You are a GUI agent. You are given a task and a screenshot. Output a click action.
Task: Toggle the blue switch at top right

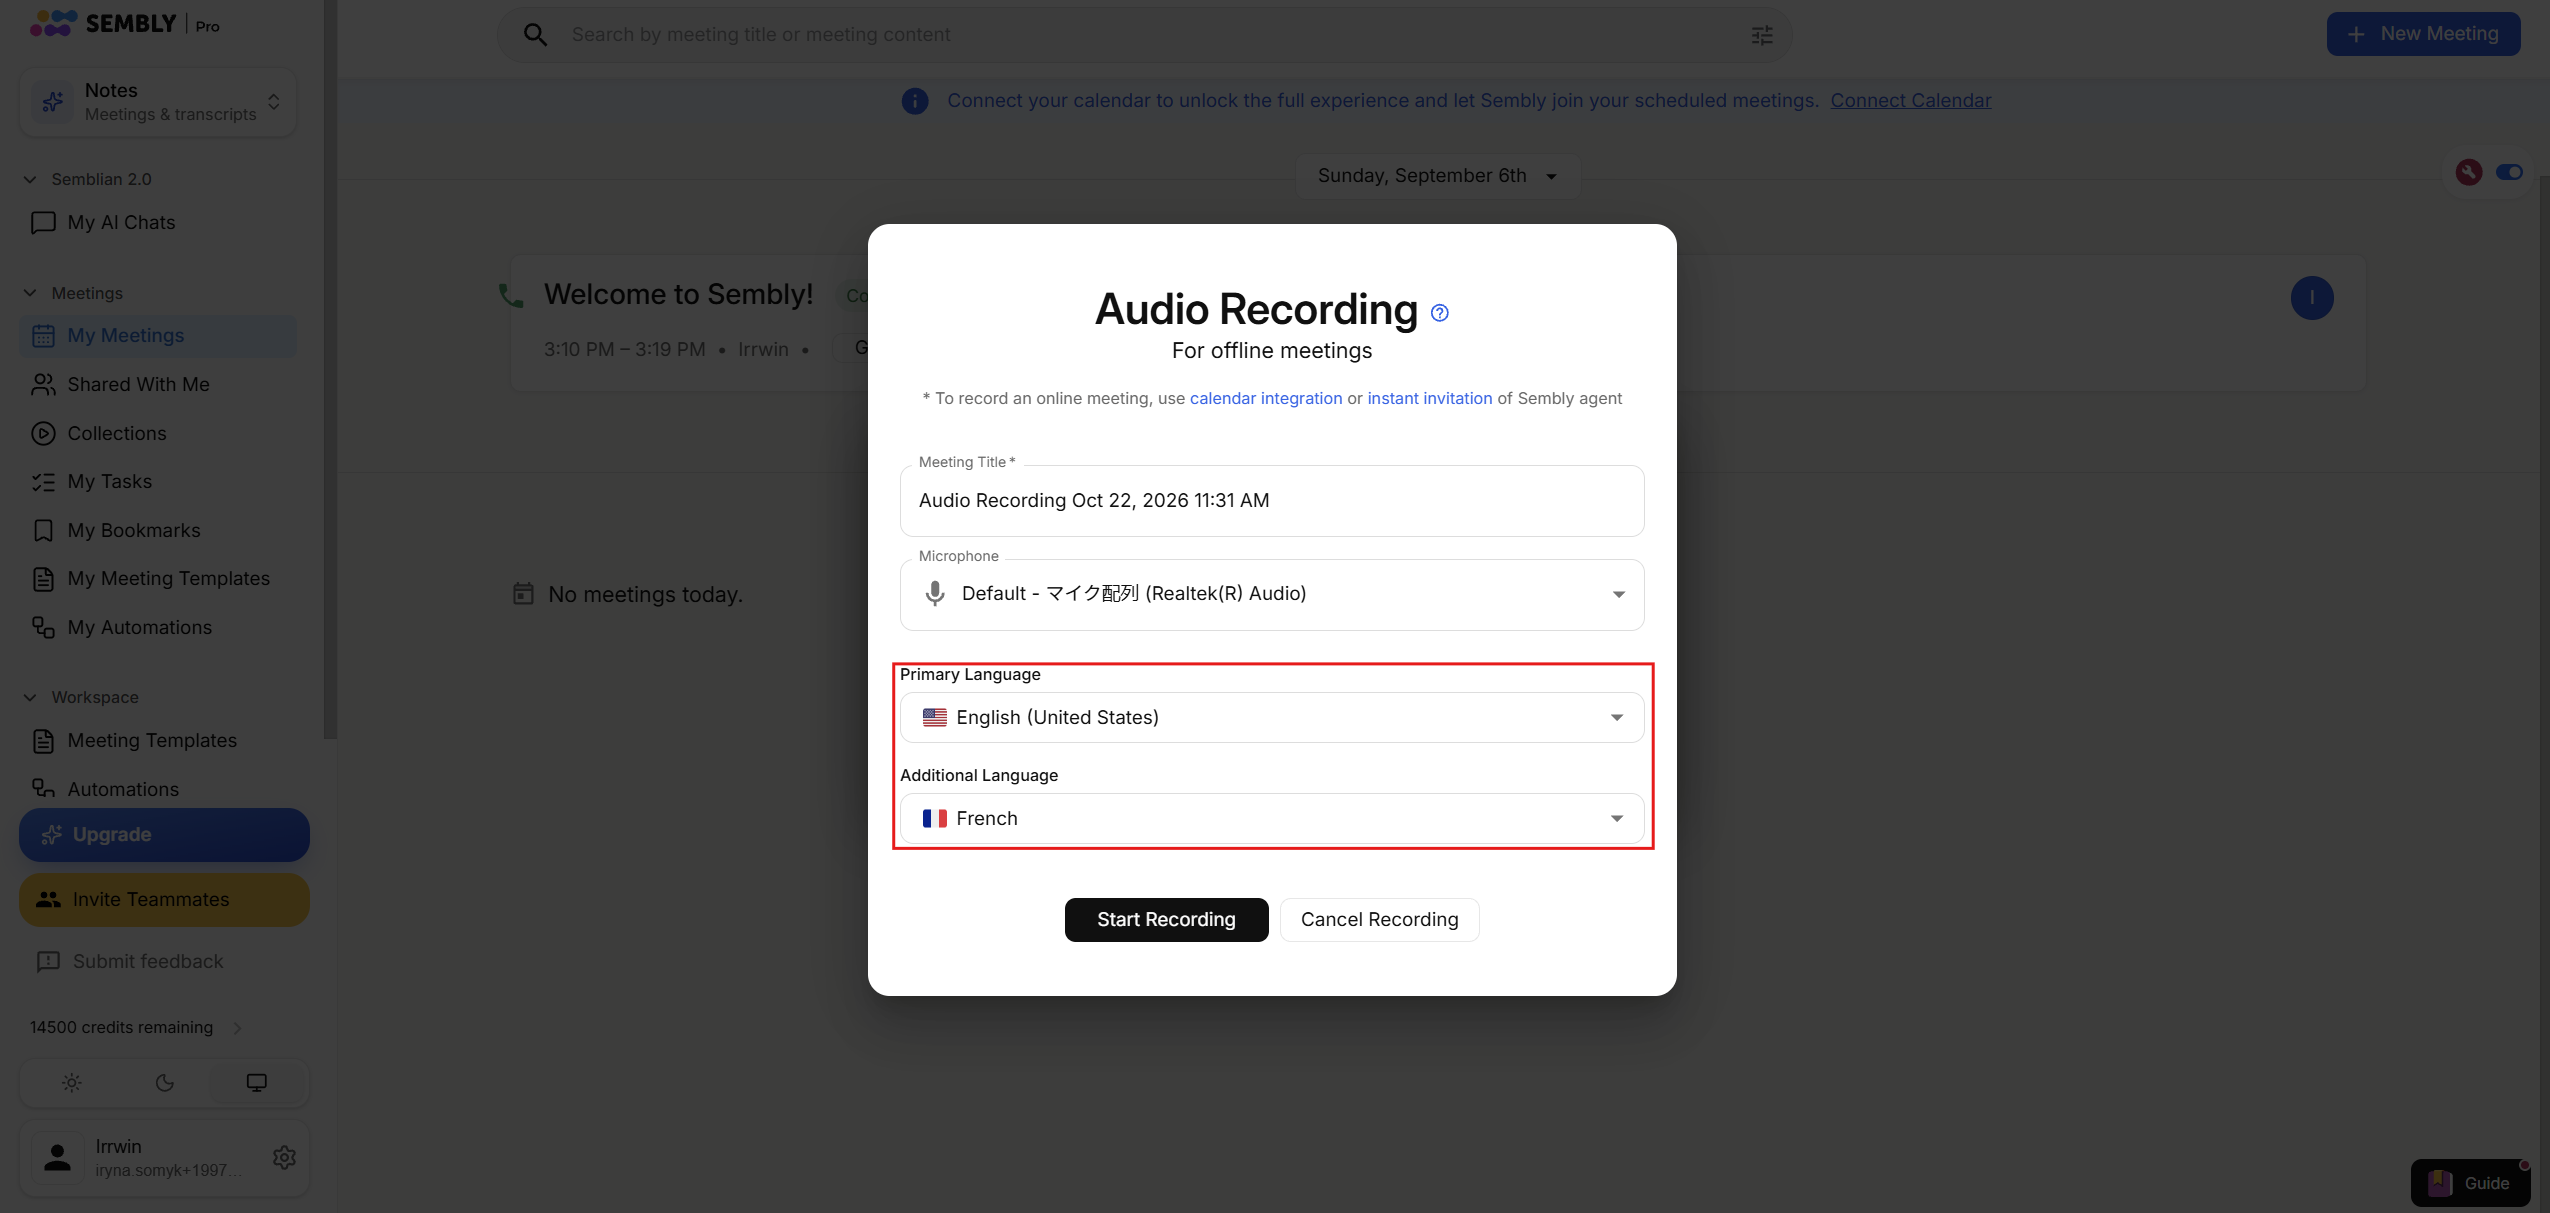tap(2509, 172)
